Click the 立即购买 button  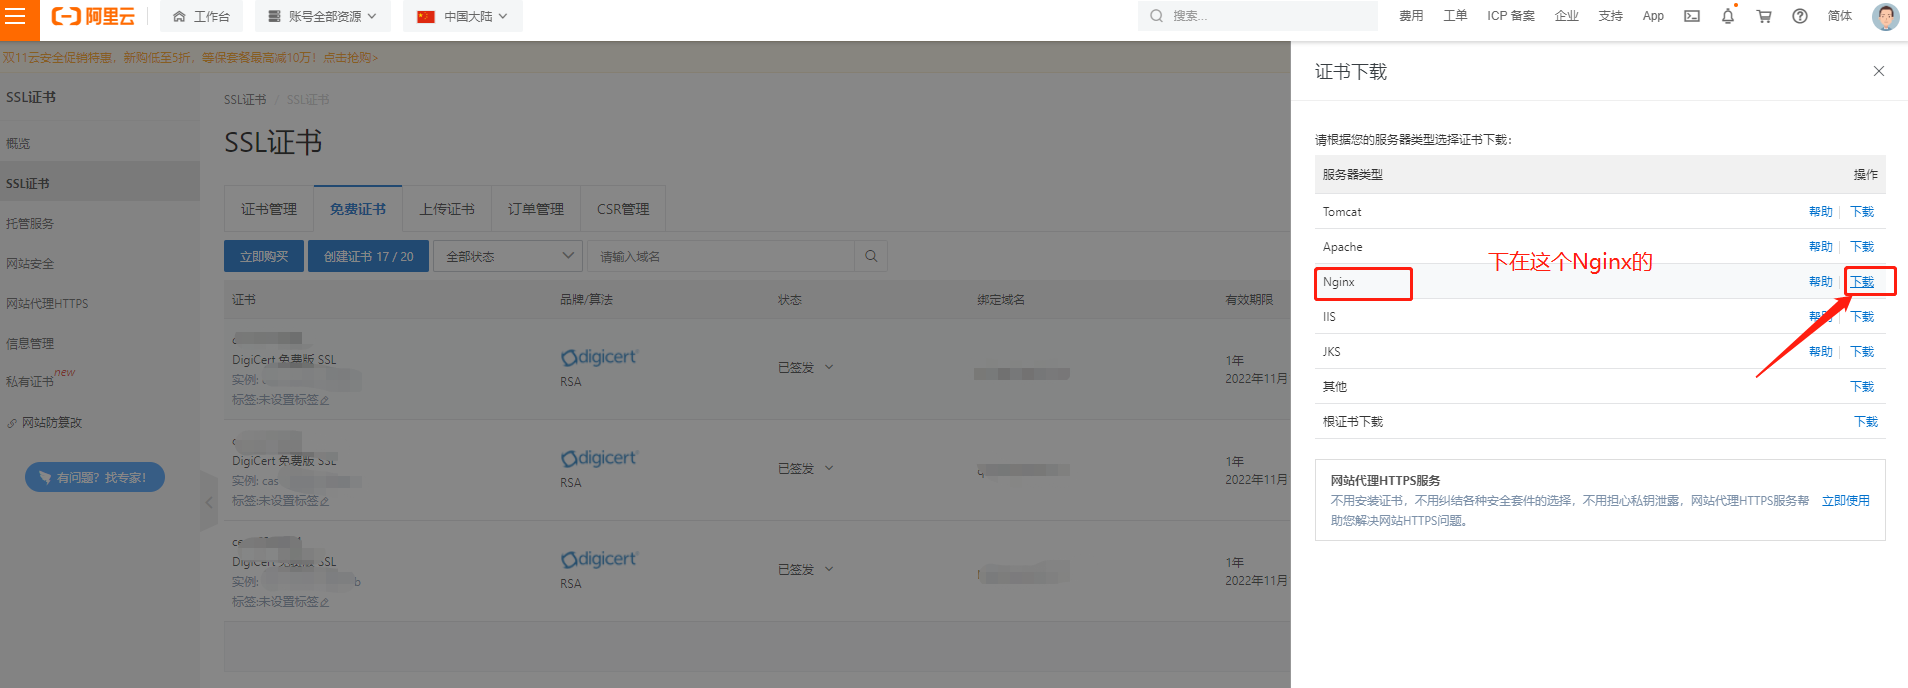[x=264, y=257]
